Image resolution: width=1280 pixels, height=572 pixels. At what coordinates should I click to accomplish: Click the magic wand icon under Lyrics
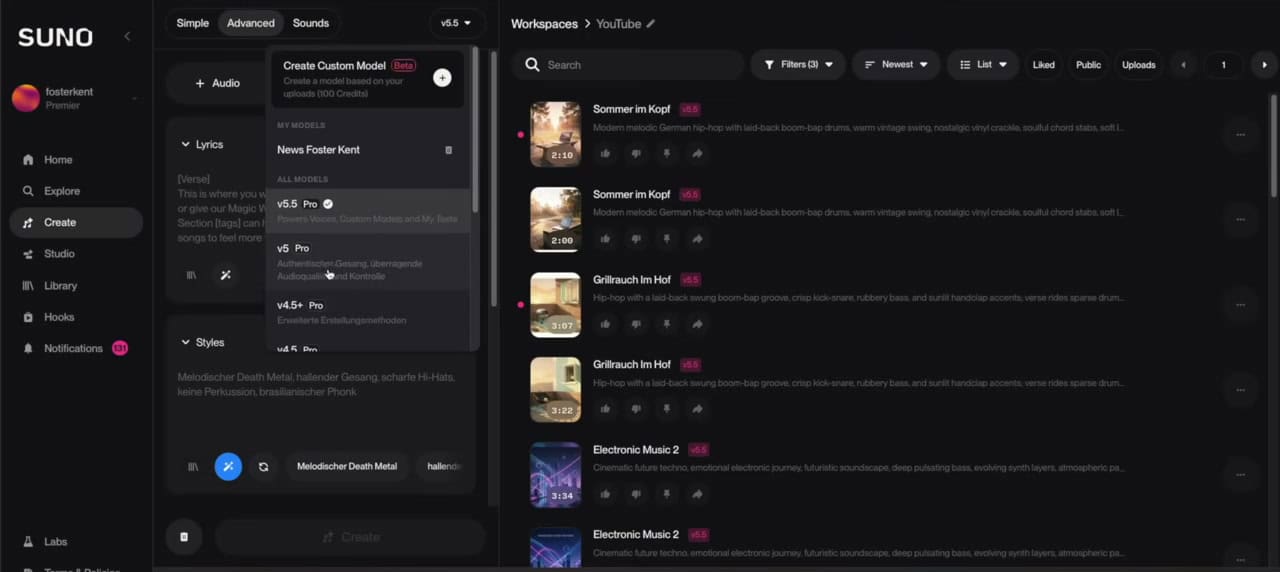click(225, 275)
